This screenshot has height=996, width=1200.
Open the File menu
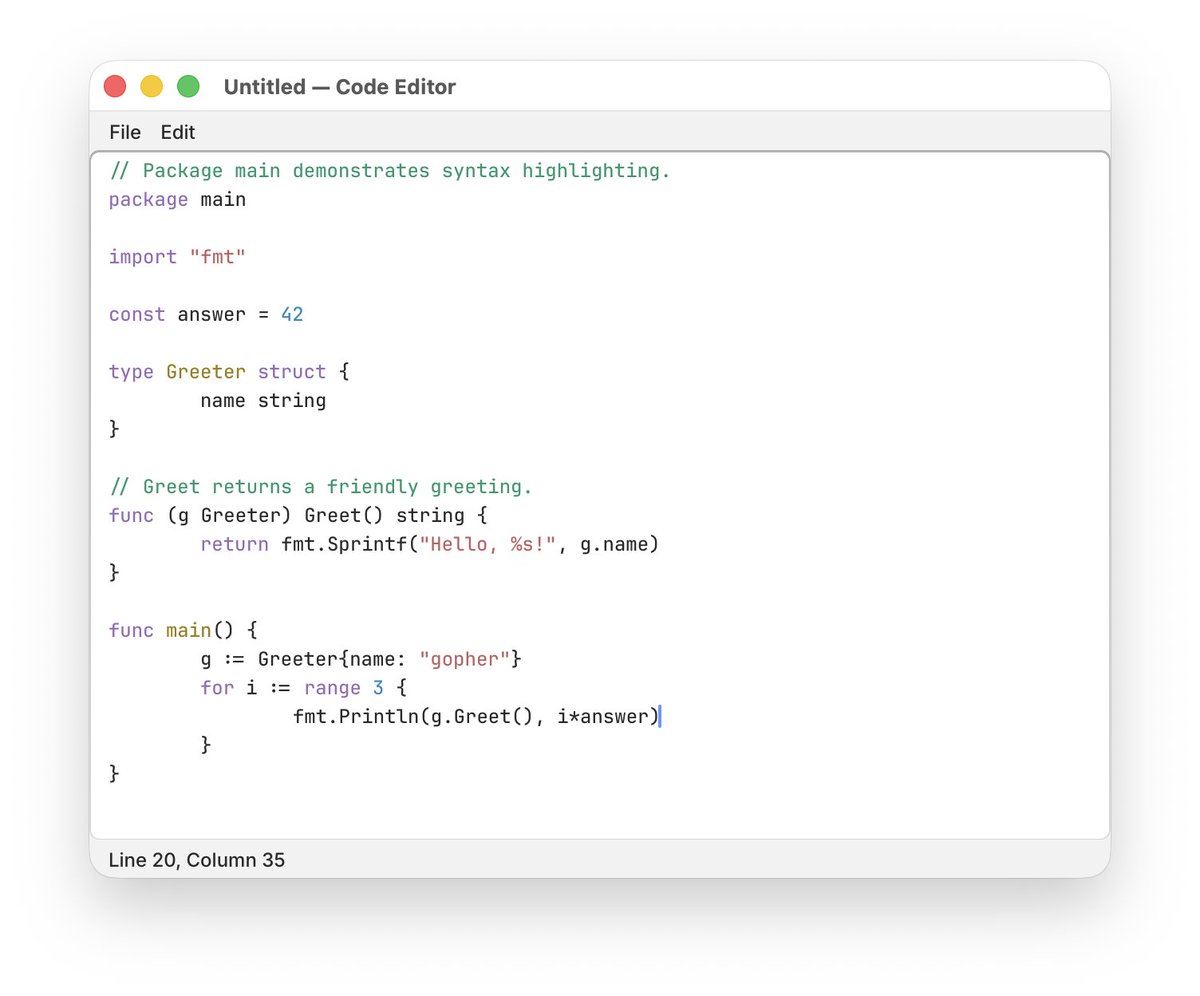(125, 132)
